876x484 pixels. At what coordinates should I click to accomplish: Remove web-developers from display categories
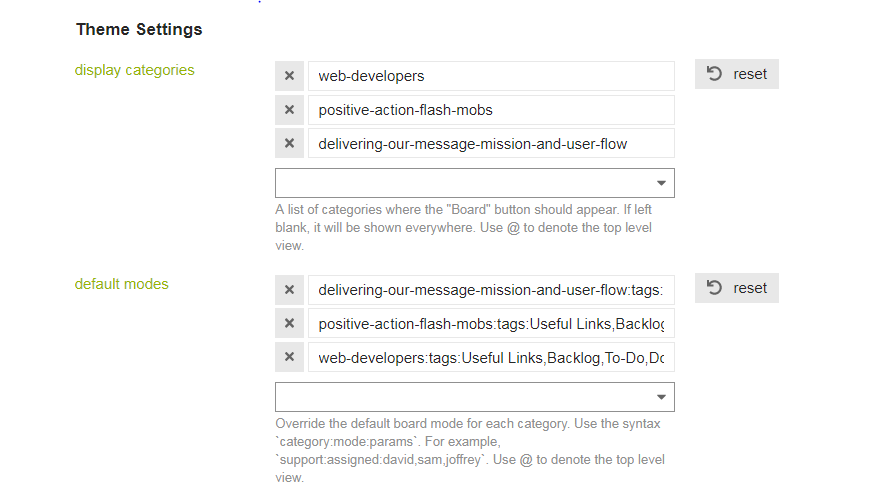point(289,76)
